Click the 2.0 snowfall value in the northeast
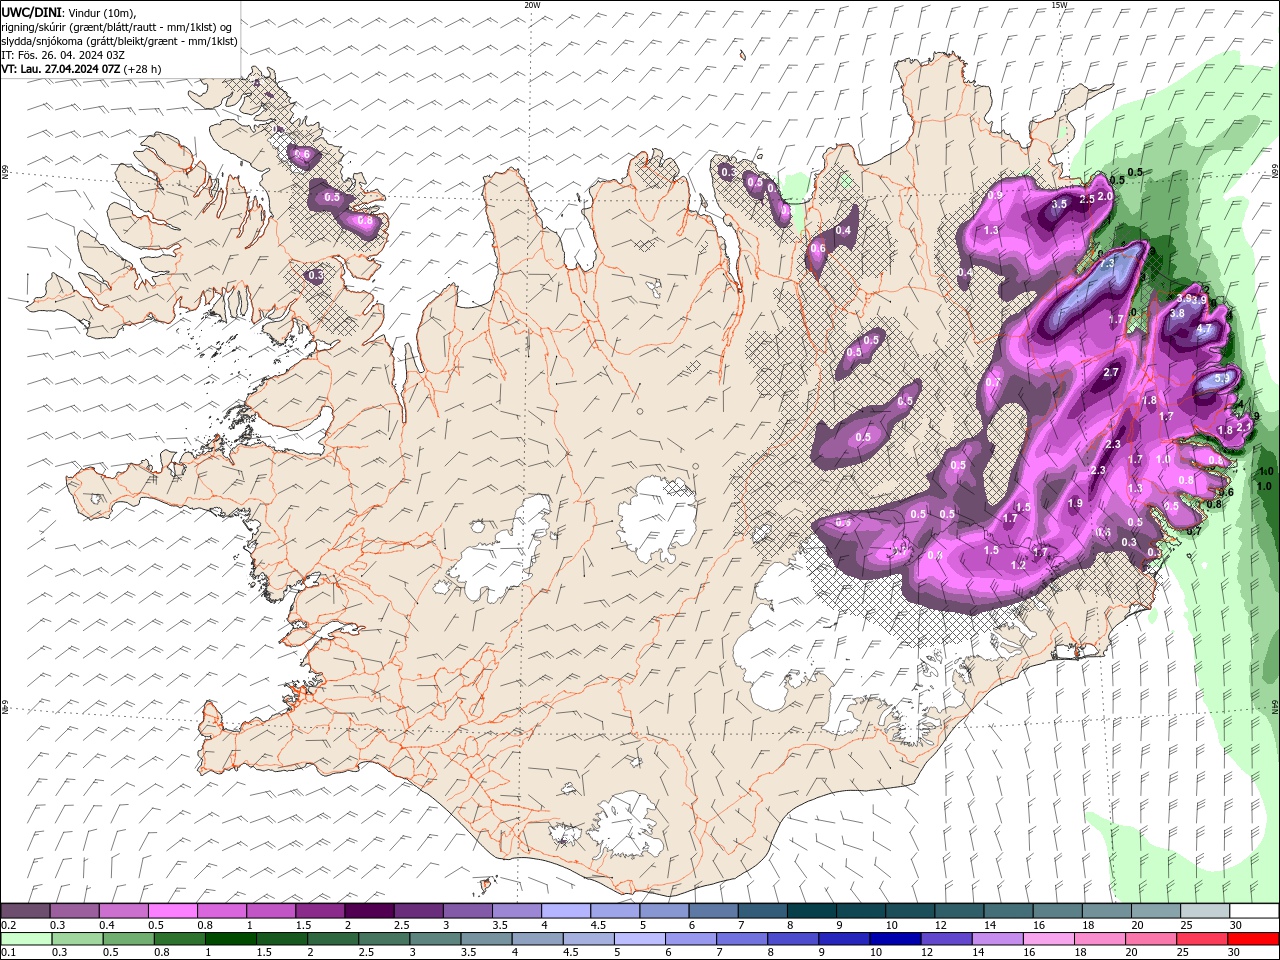Viewport: 1280px width, 960px height. pos(1105,196)
